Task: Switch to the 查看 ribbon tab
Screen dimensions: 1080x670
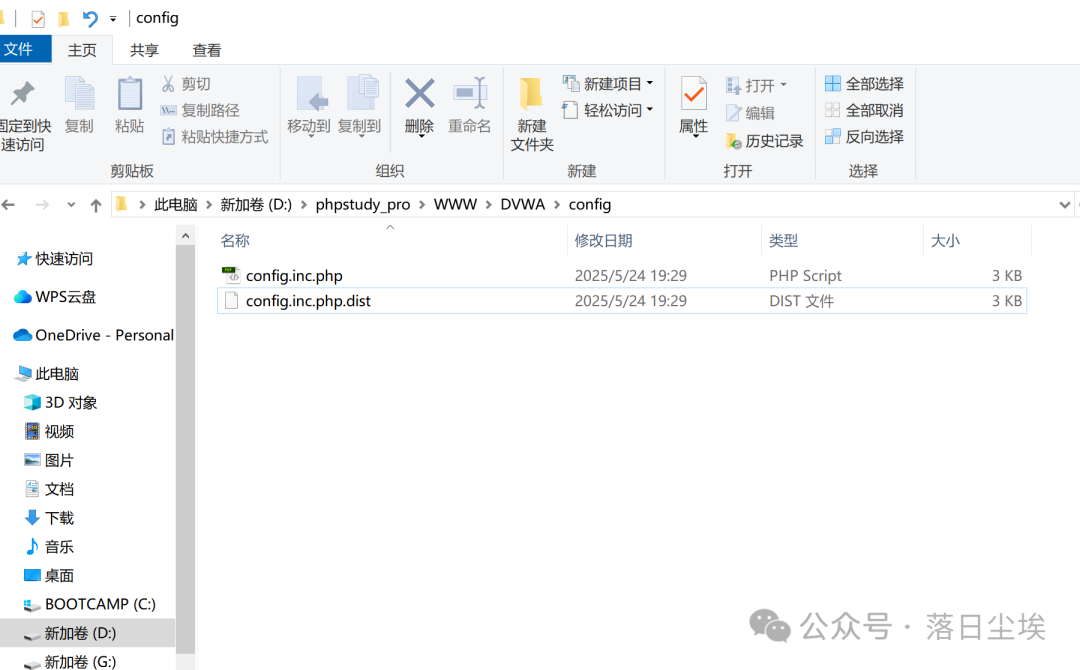Action: coord(207,50)
